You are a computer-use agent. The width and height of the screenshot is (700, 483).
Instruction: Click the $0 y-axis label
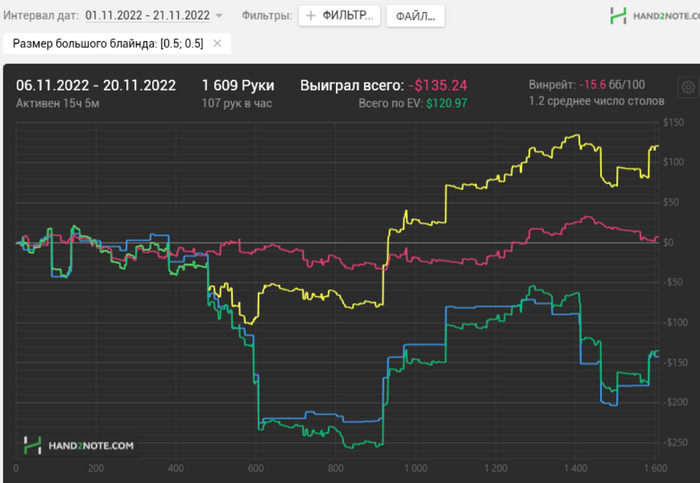point(668,242)
